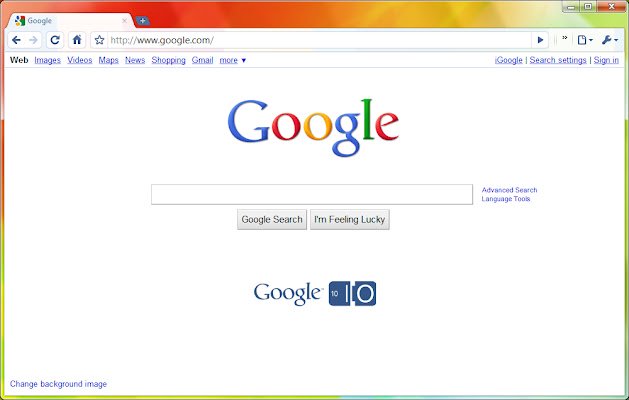The height and width of the screenshot is (400, 629).
Task: Click the I'm Feeling Lucky button
Action: 349,219
